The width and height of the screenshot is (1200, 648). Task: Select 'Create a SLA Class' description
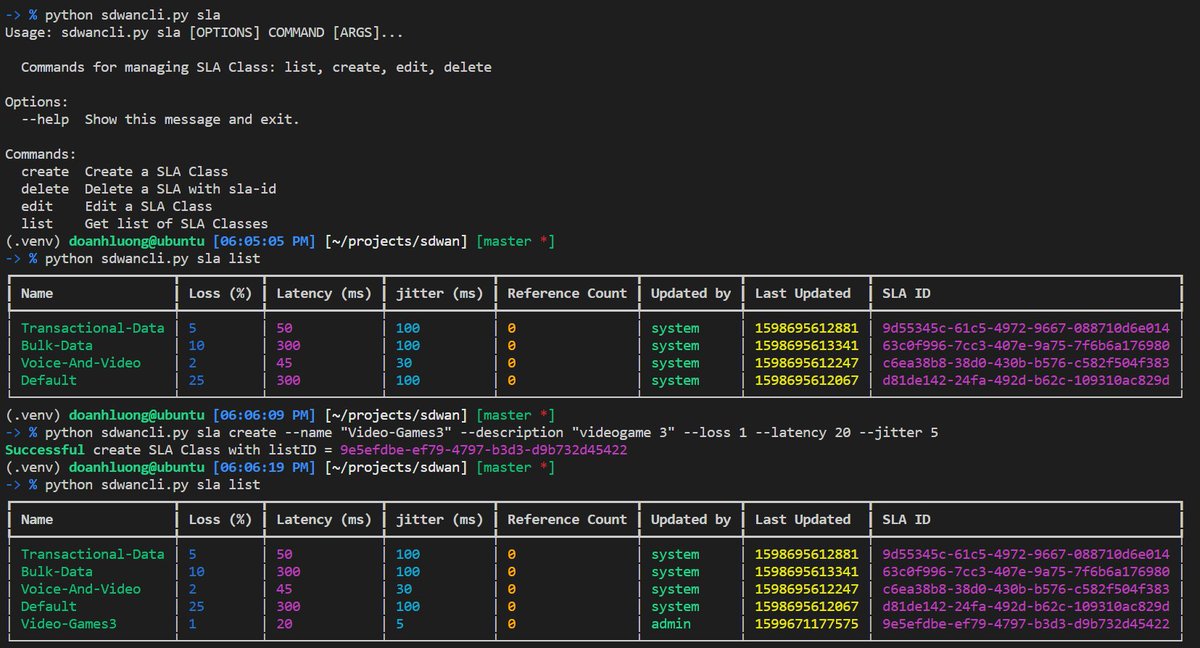pos(156,171)
